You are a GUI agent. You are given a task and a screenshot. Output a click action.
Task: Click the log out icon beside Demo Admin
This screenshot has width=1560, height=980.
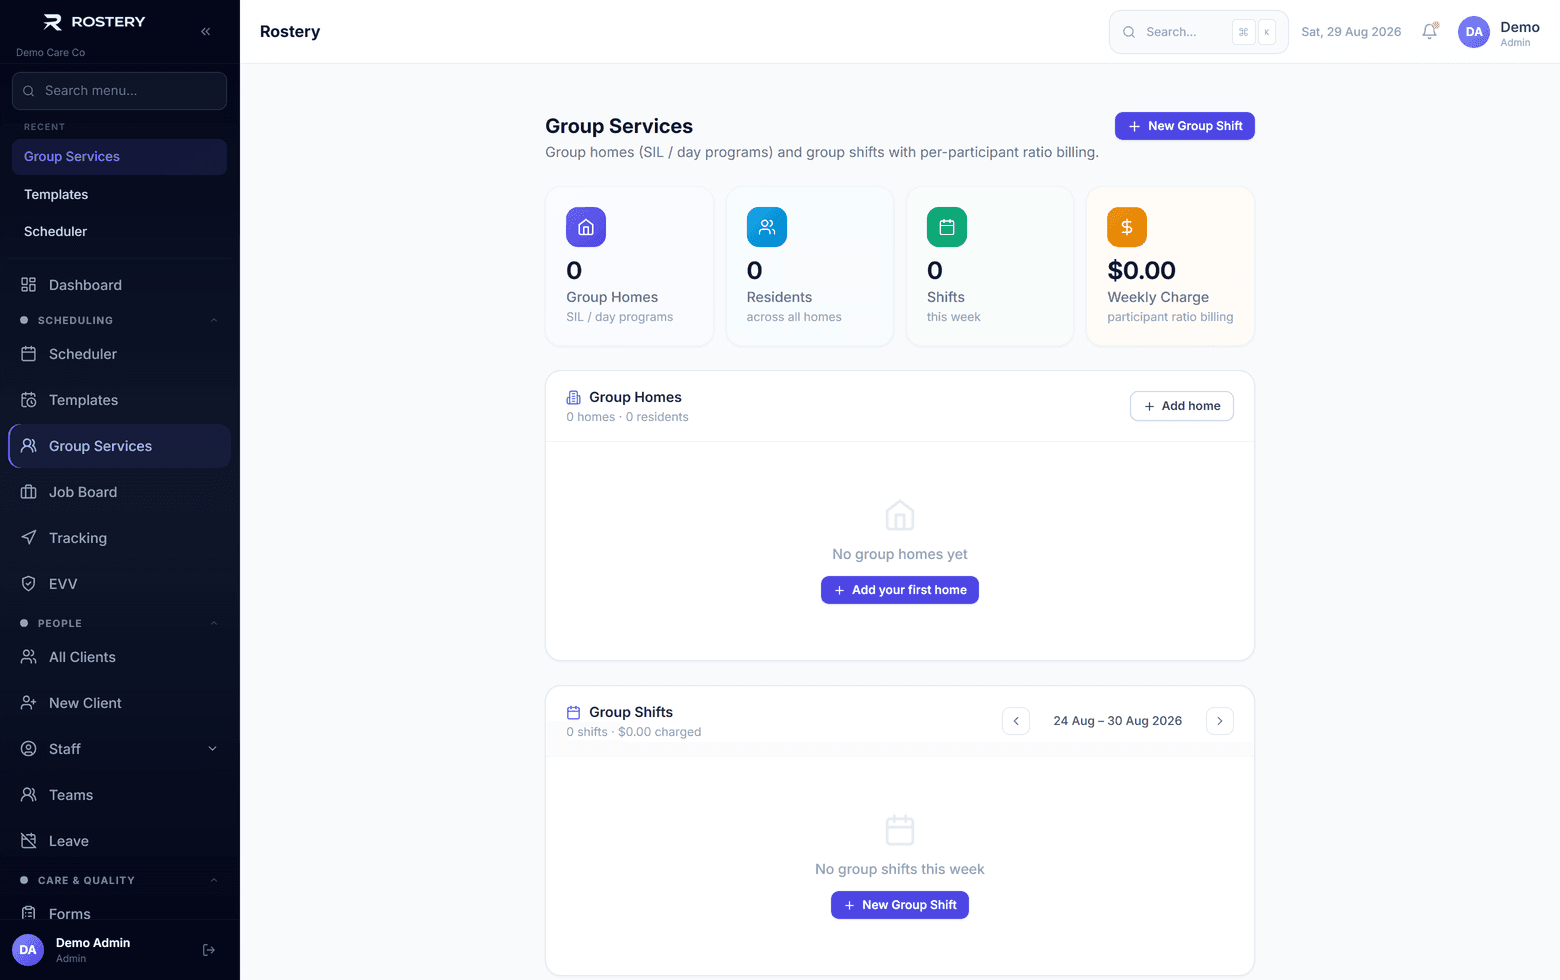209,950
